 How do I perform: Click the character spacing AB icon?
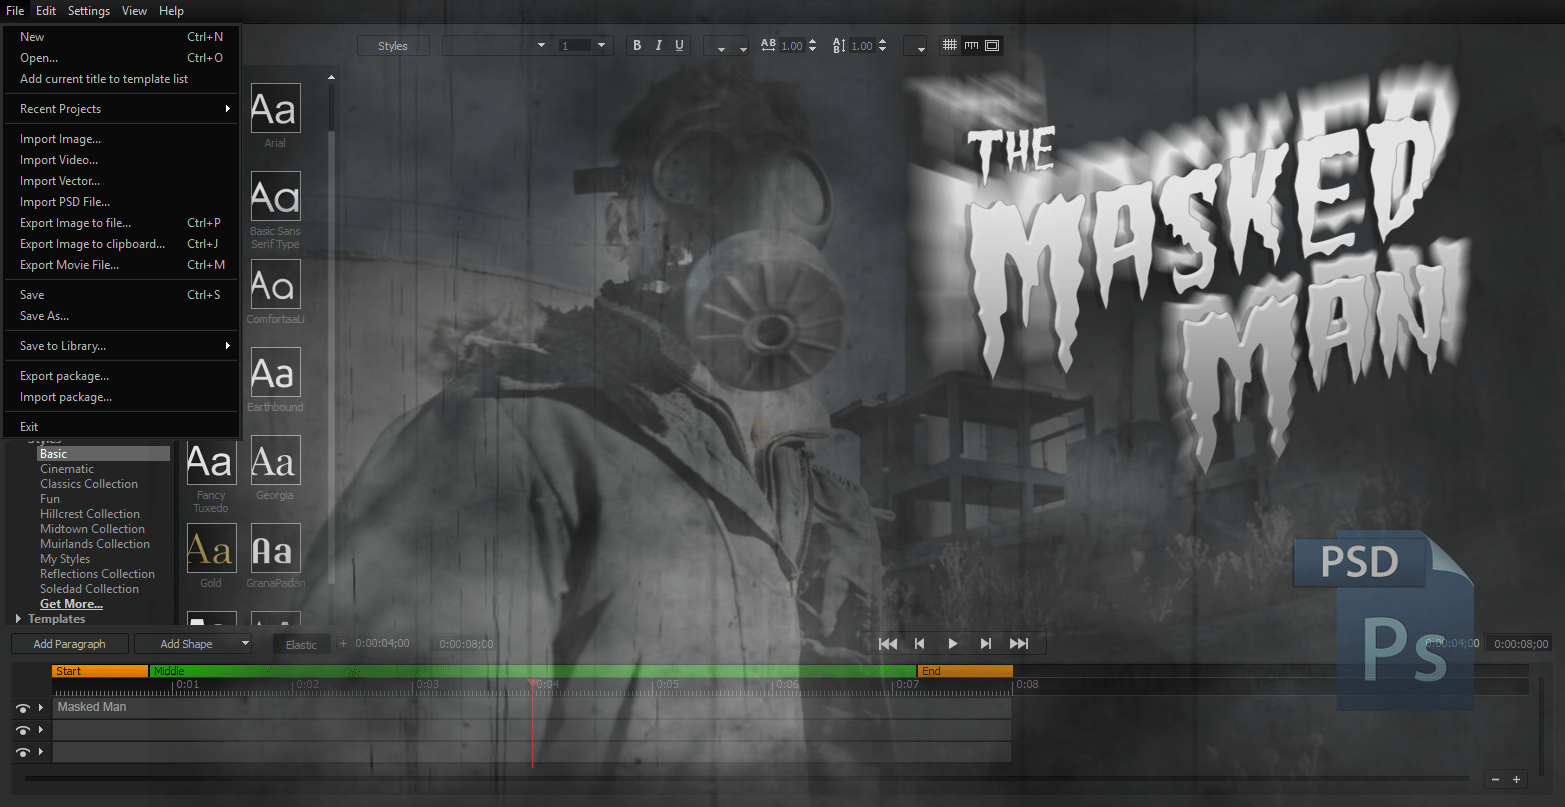pyautogui.click(x=768, y=45)
